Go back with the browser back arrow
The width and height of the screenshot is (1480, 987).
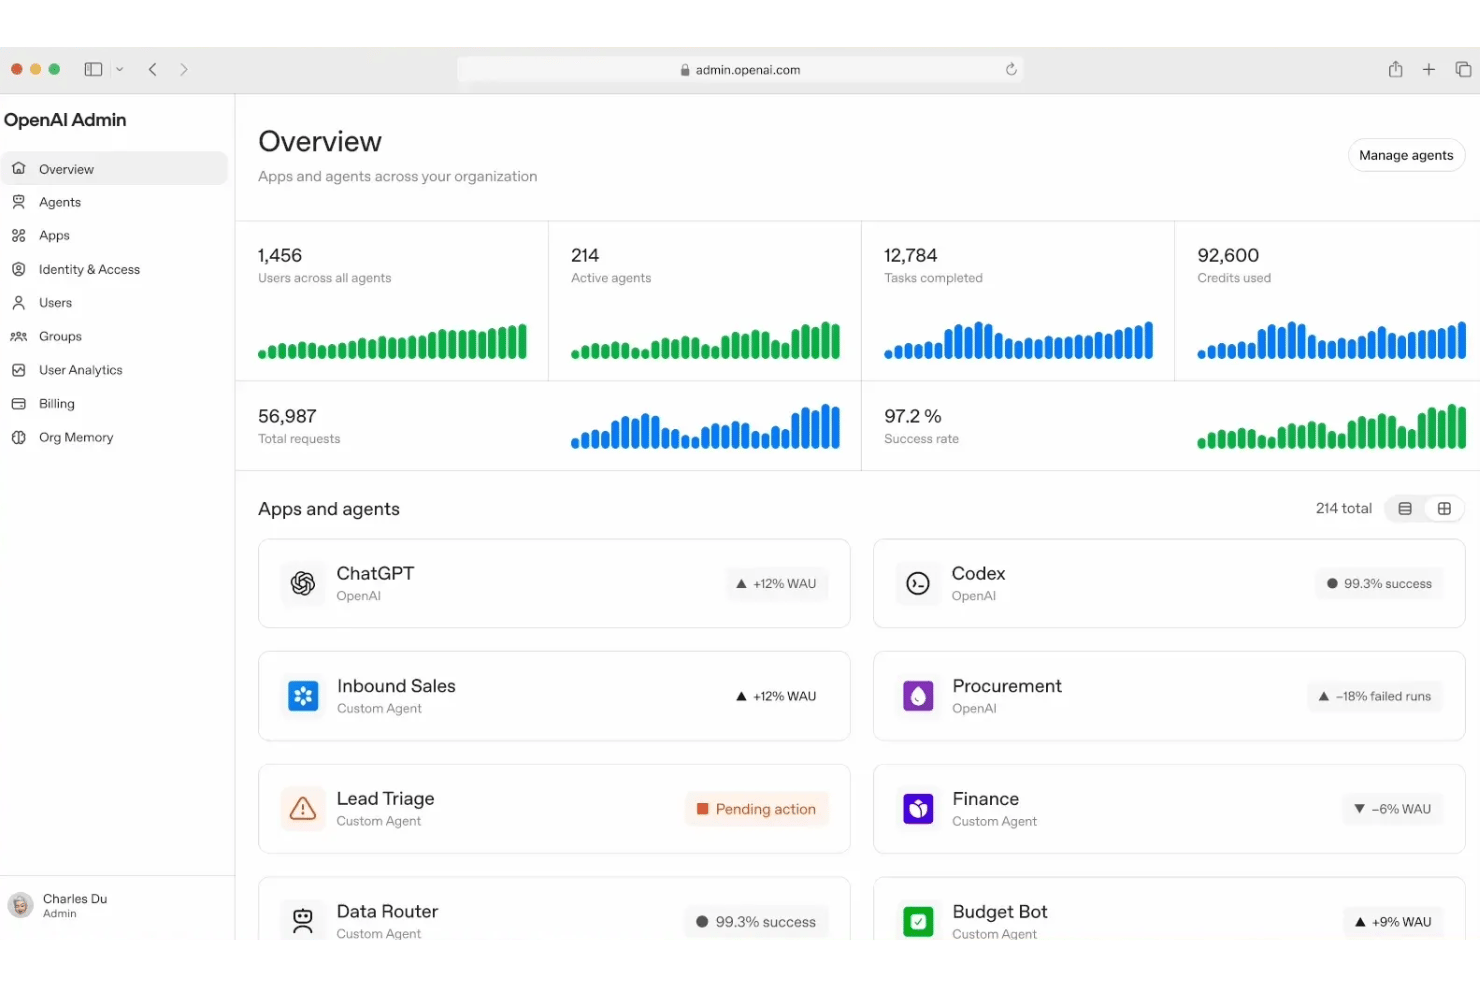click(153, 69)
